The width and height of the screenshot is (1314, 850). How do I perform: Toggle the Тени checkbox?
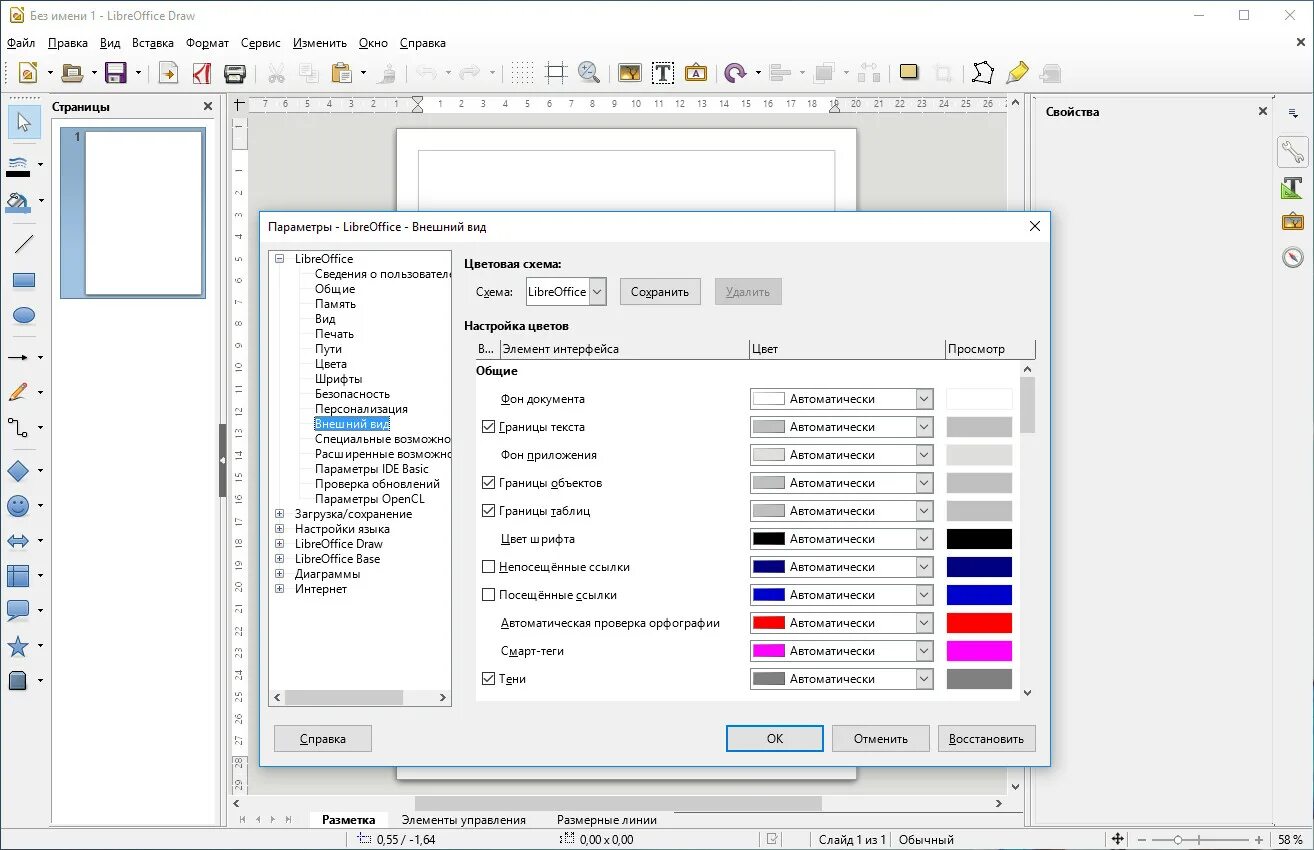(488, 679)
